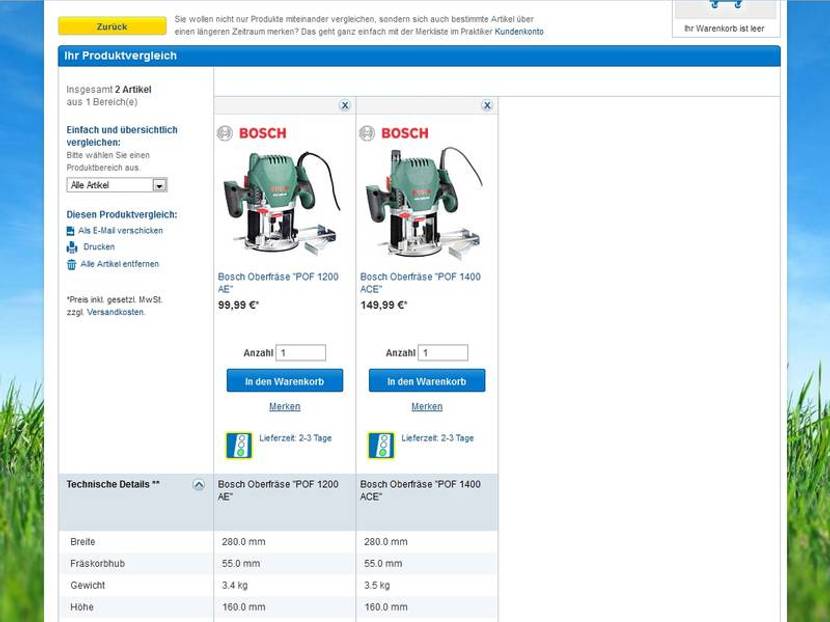
Task: Click the yellow Zurück button
Action: [x=112, y=26]
